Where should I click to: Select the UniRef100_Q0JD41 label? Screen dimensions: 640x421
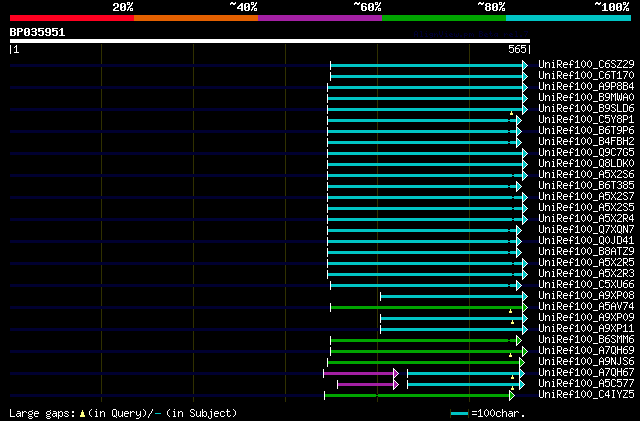point(586,241)
